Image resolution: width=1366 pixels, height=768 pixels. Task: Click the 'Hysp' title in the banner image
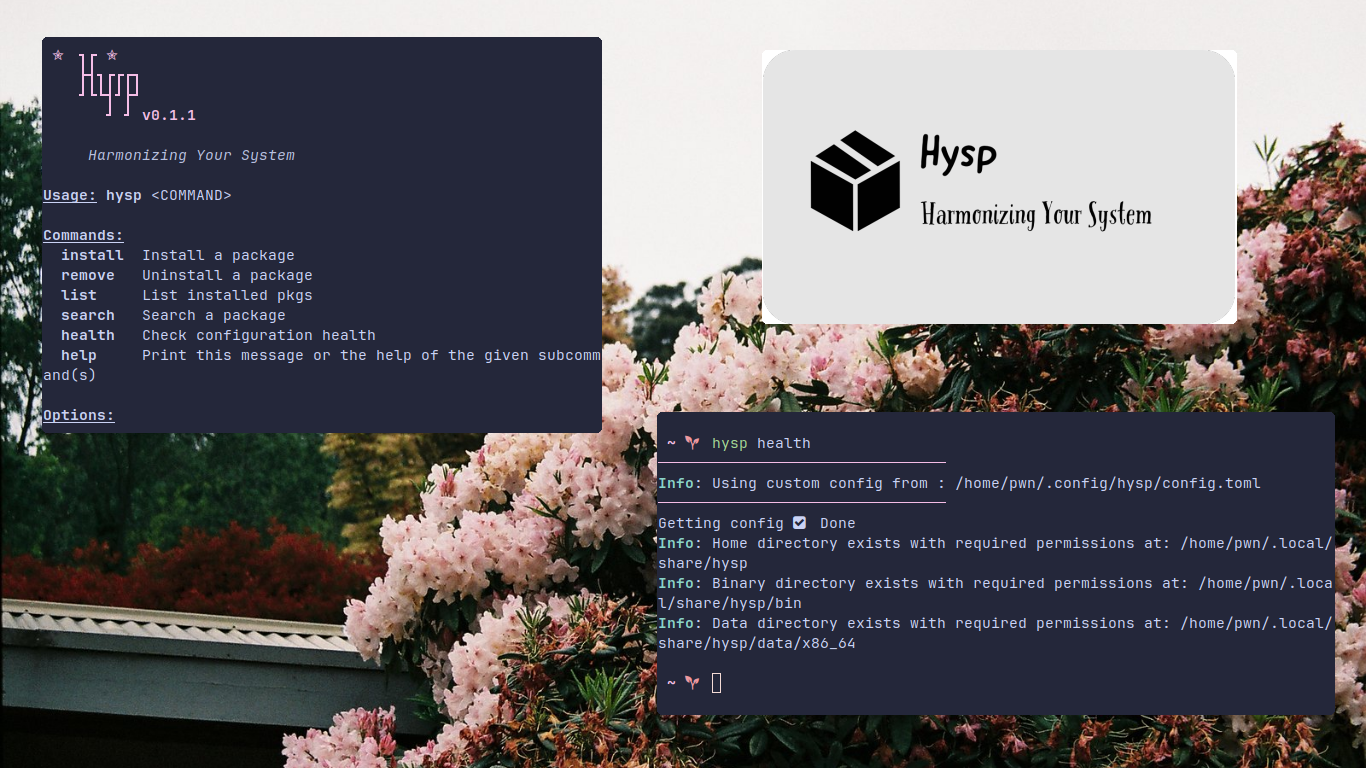(x=958, y=153)
